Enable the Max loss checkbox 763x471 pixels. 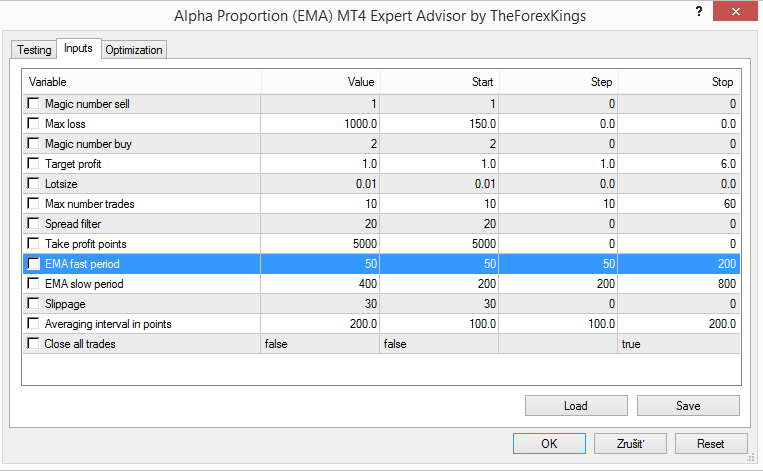point(33,124)
